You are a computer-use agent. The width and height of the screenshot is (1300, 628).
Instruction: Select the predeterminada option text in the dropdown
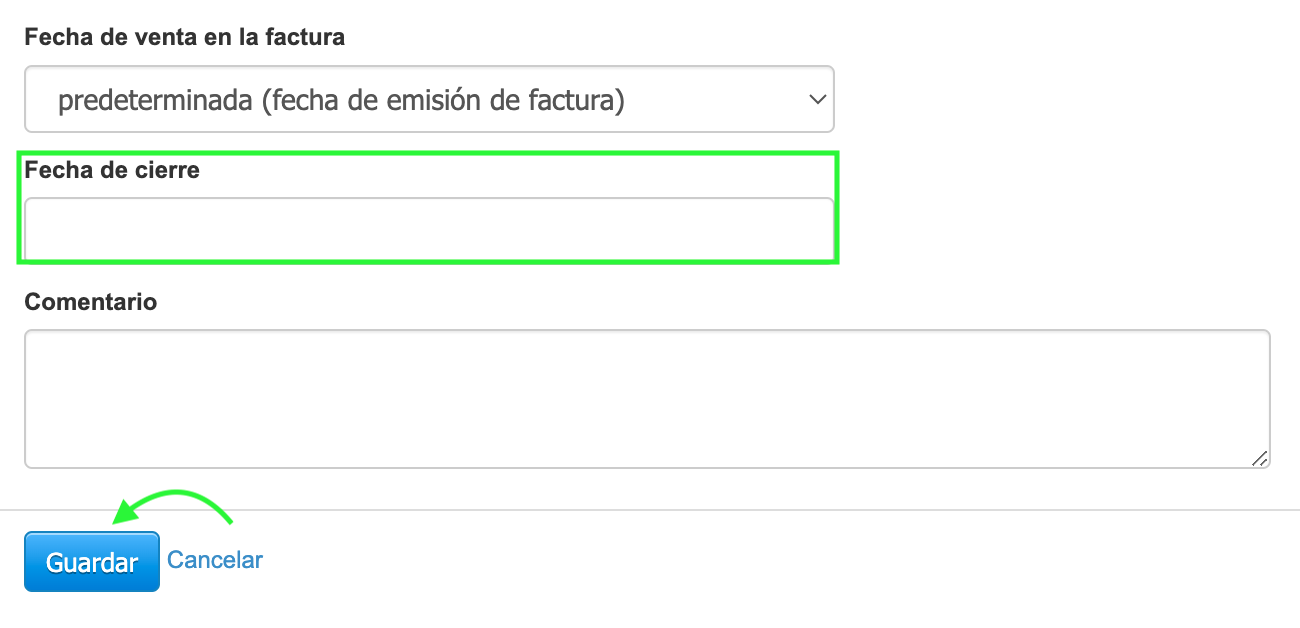(x=341, y=100)
